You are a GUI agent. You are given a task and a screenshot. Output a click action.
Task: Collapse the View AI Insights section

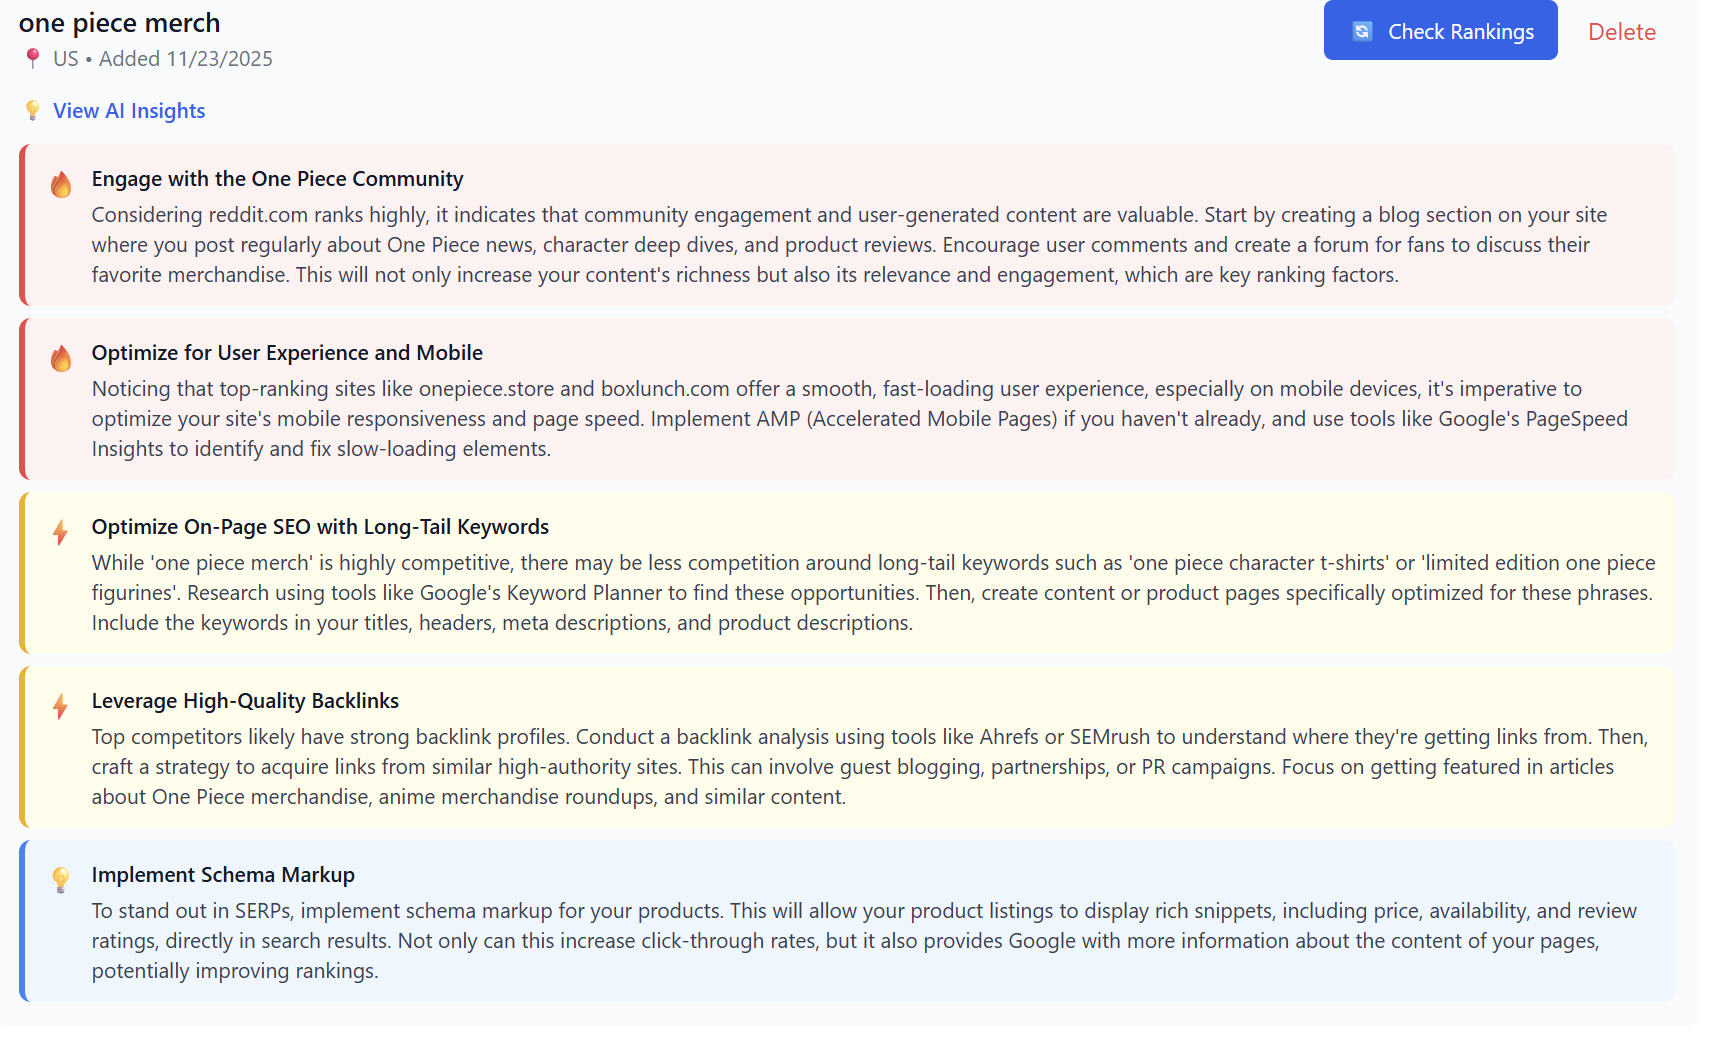129,111
